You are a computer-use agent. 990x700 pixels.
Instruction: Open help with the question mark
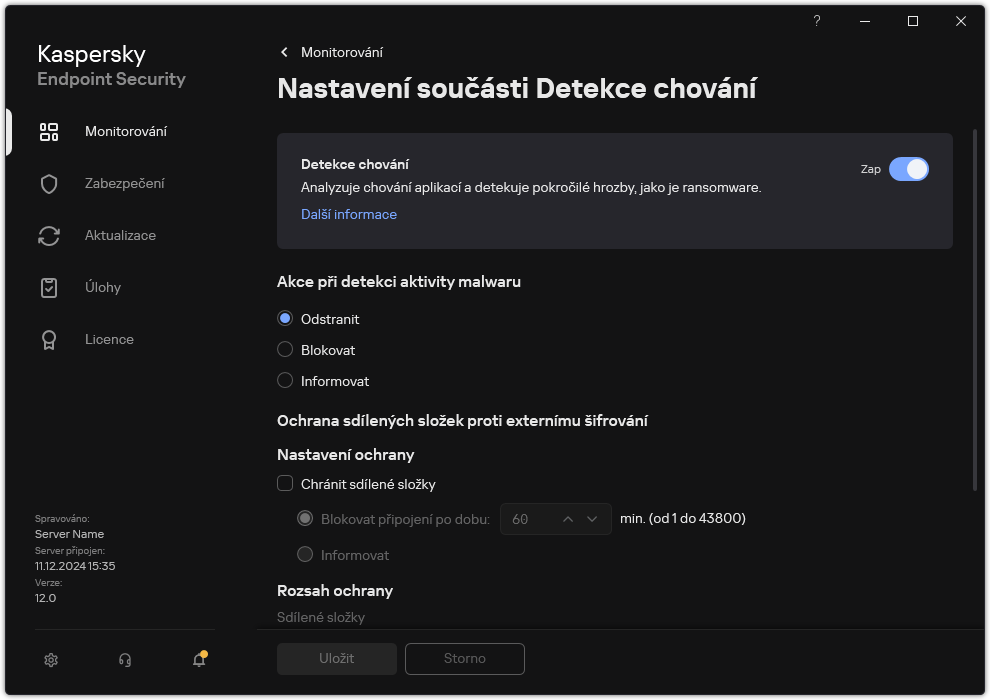click(x=816, y=21)
